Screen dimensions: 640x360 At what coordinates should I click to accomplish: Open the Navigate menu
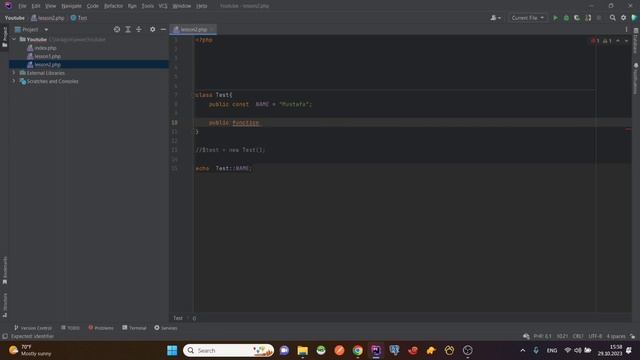pyautogui.click(x=71, y=6)
